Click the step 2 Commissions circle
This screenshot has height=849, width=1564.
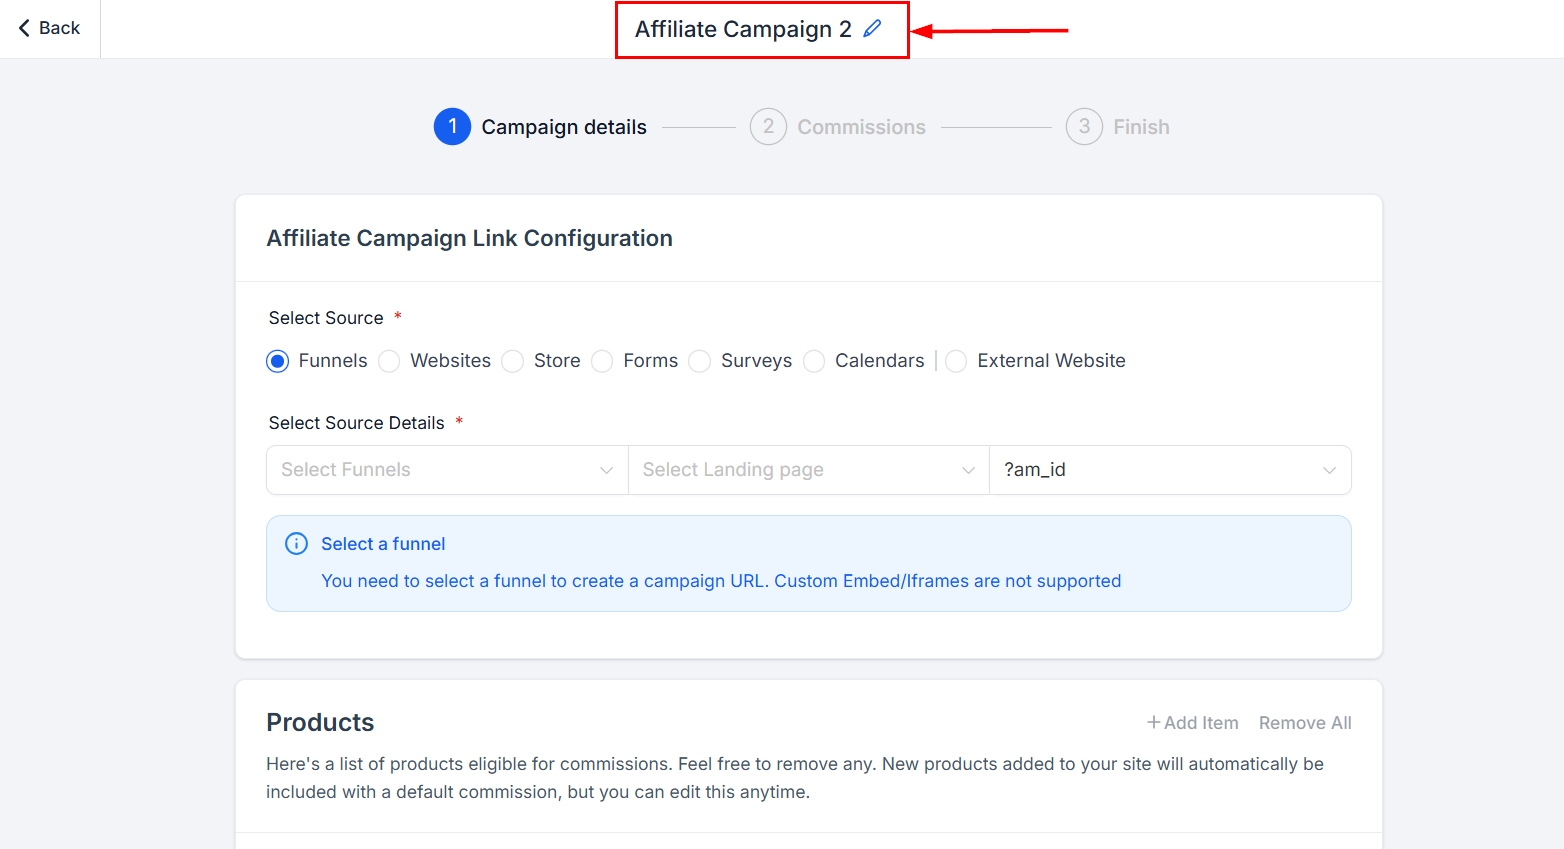coord(768,127)
